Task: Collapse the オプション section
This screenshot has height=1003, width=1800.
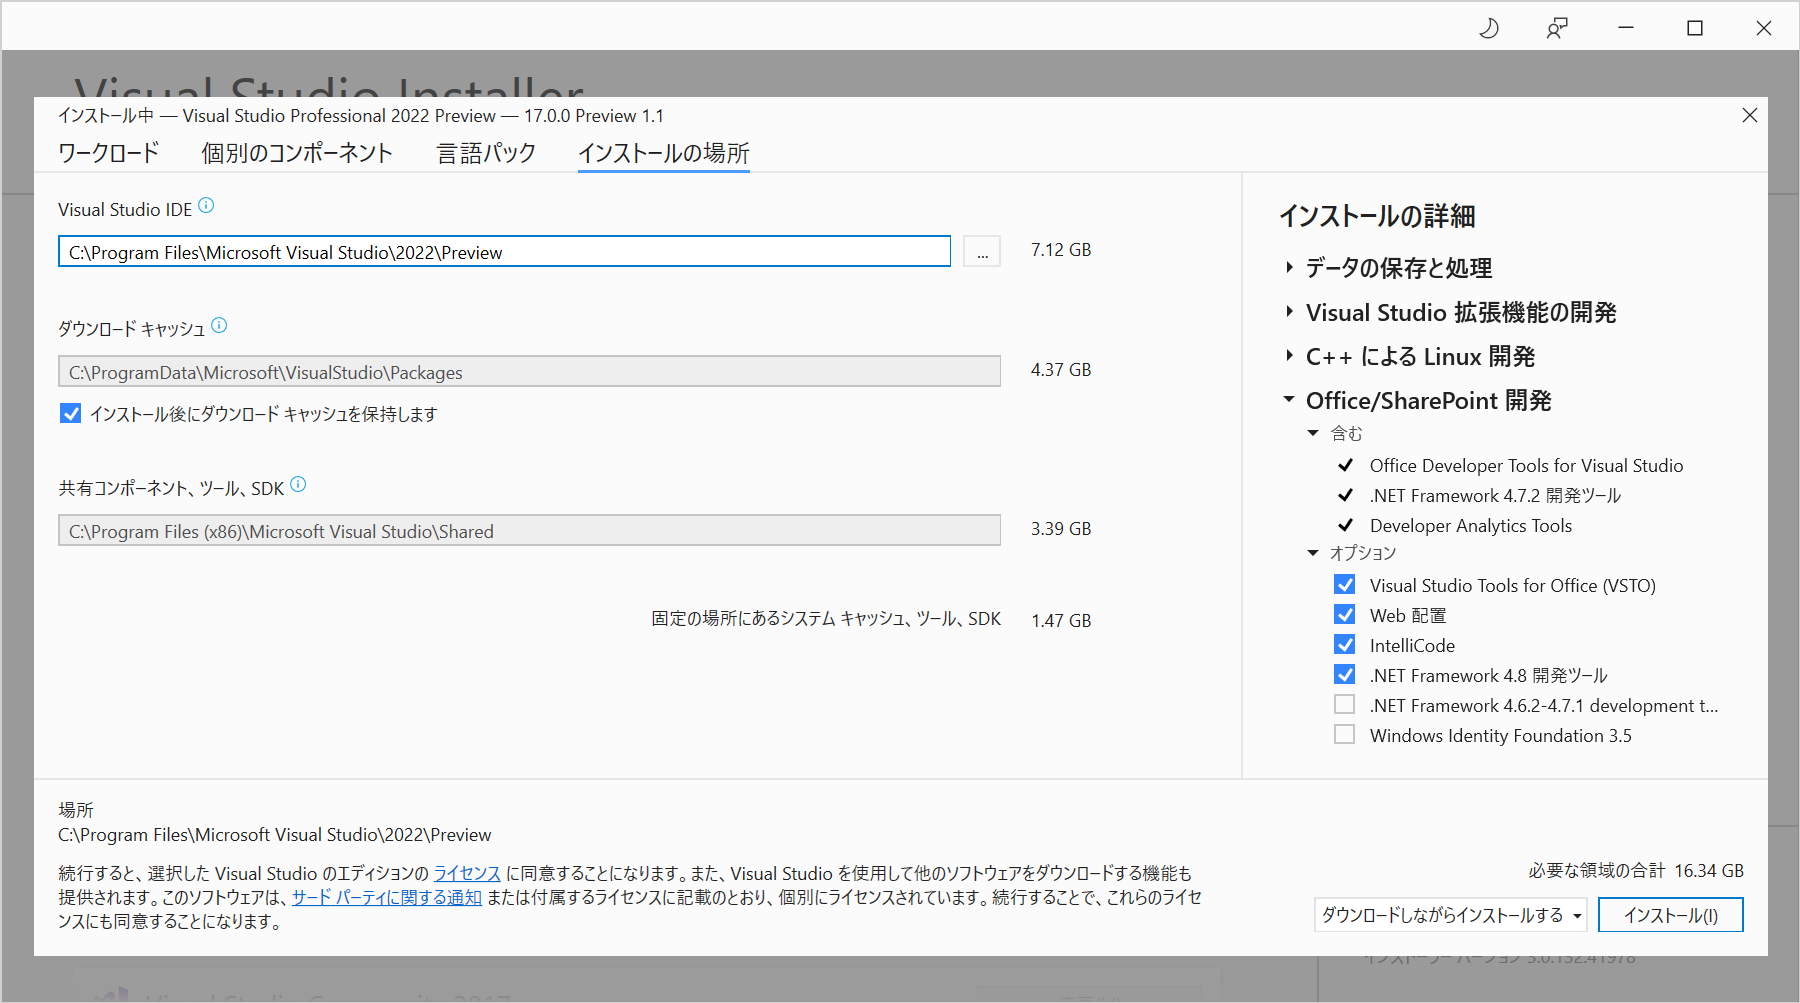Action: (x=1313, y=553)
